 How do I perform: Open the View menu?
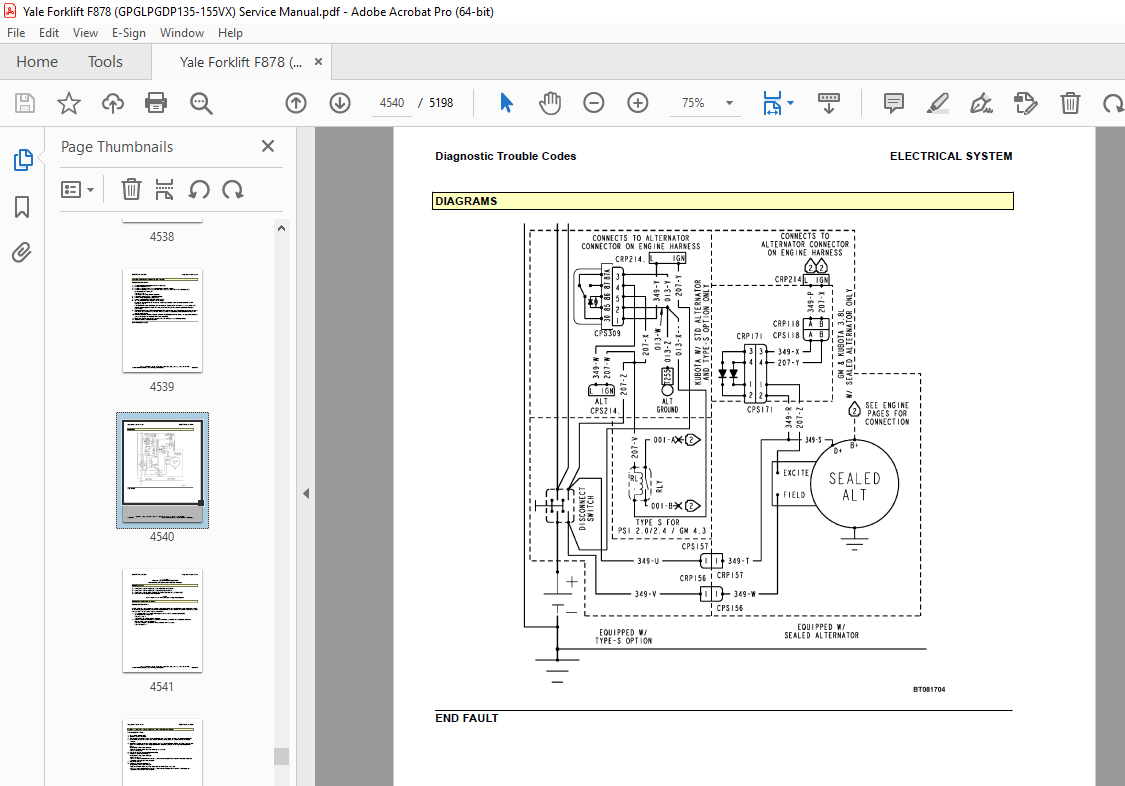pos(85,33)
